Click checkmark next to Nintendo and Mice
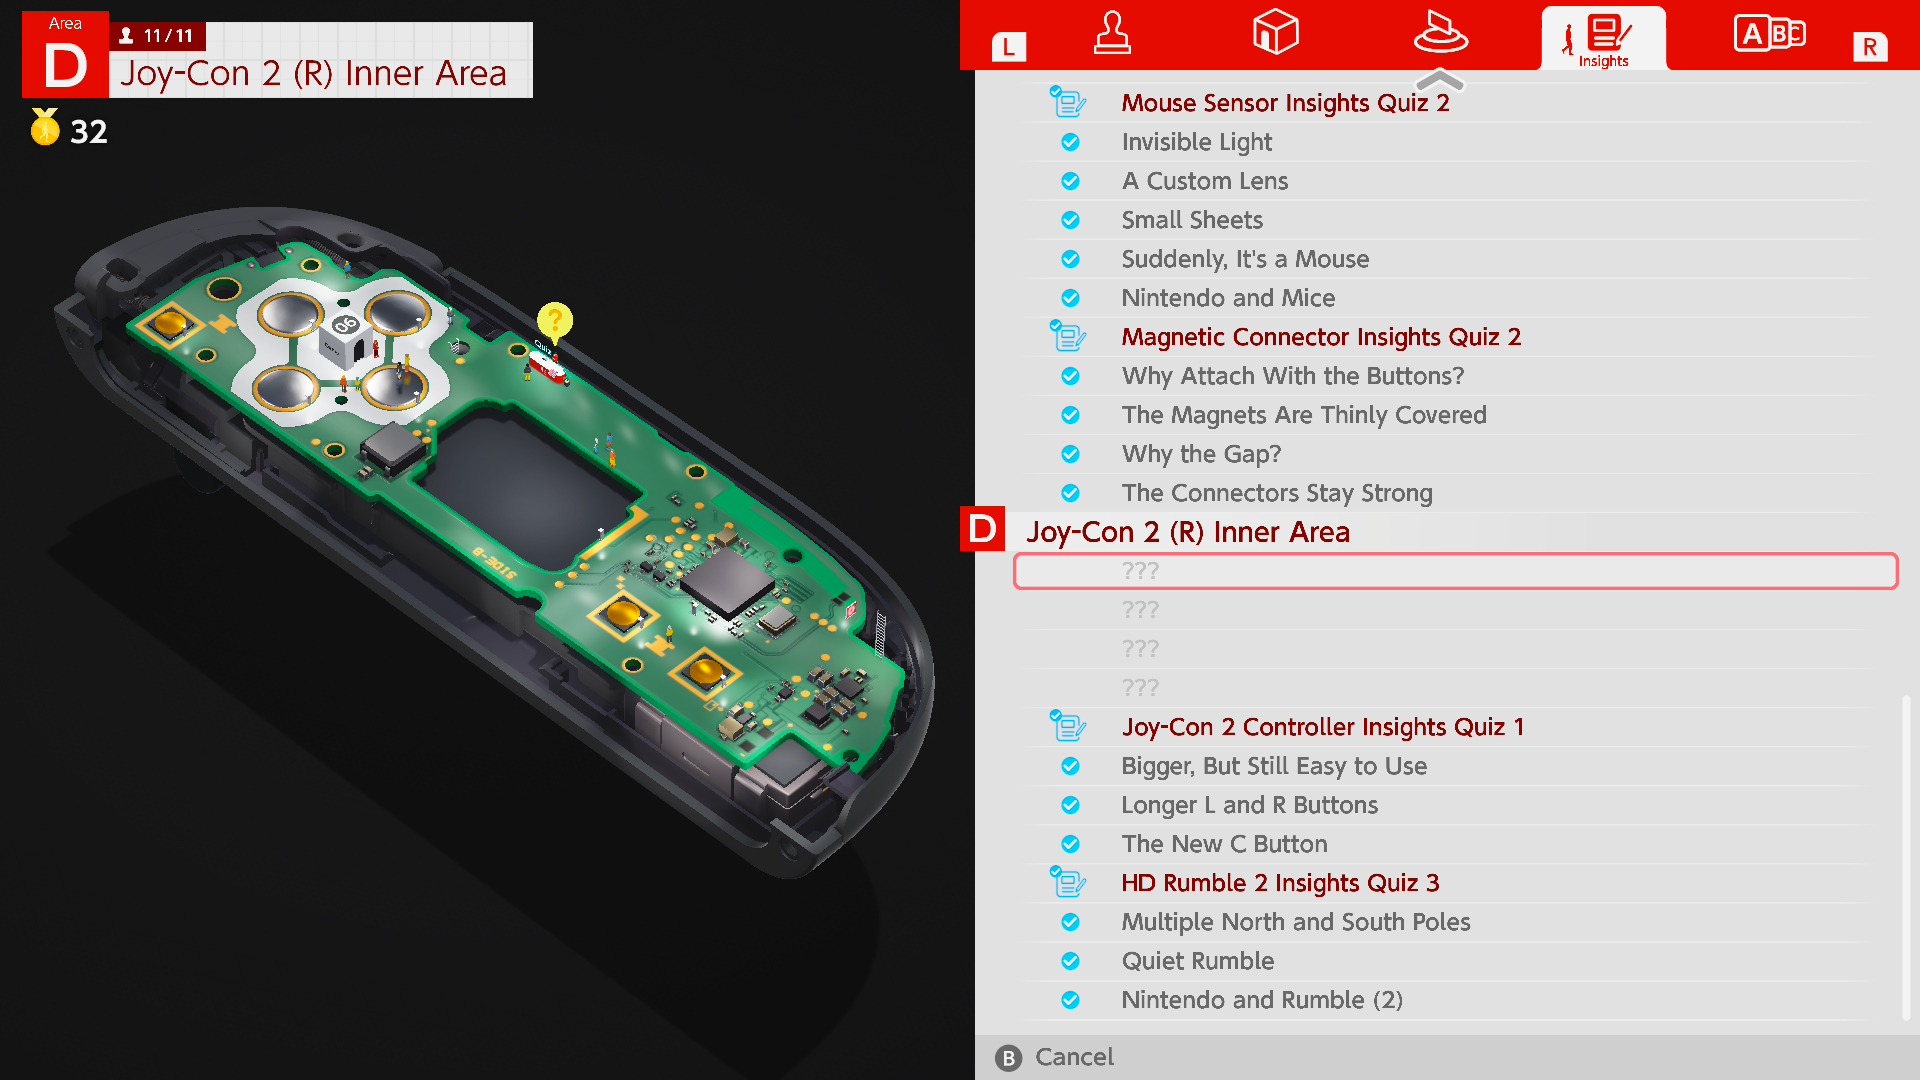1920x1080 pixels. (1070, 298)
